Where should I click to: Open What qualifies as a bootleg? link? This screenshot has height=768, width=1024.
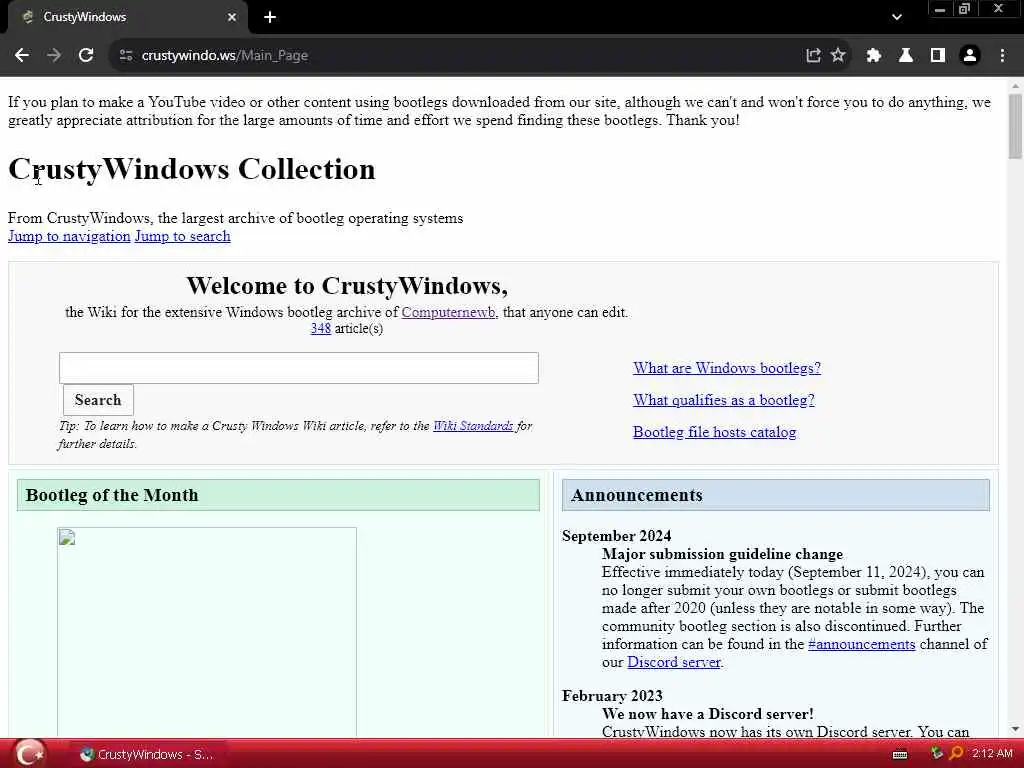point(724,400)
